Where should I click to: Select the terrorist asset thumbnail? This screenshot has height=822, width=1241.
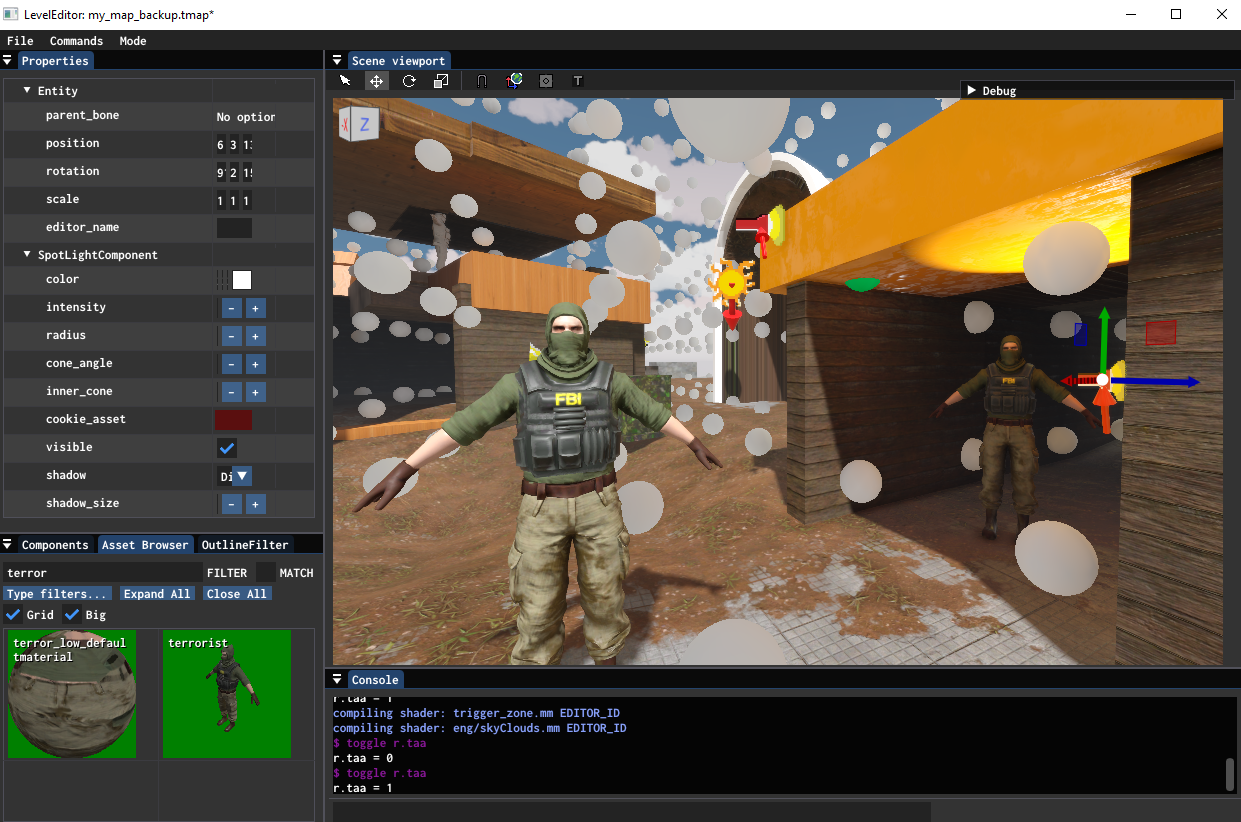click(x=227, y=693)
